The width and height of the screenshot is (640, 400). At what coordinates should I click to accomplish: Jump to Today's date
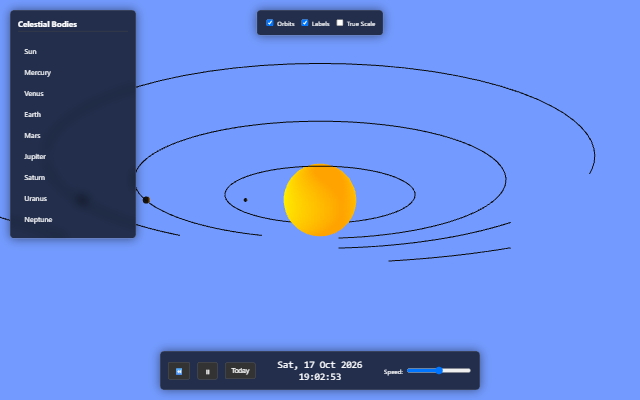click(x=240, y=371)
